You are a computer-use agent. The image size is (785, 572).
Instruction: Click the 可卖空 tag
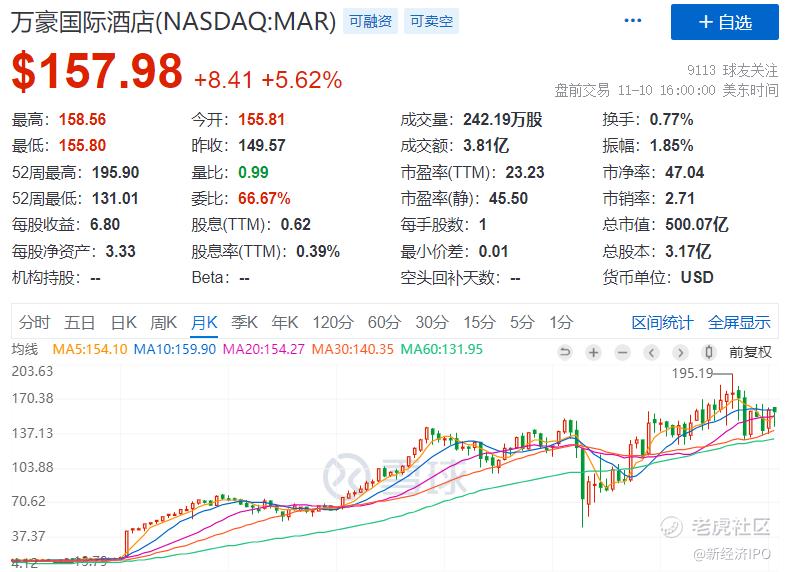tap(431, 21)
